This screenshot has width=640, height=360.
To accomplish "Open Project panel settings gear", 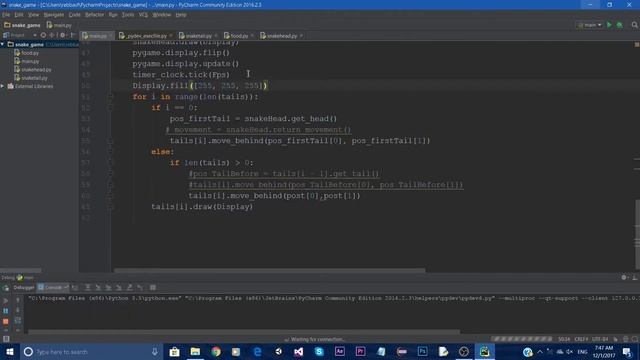I will pyautogui.click(x=62, y=36).
